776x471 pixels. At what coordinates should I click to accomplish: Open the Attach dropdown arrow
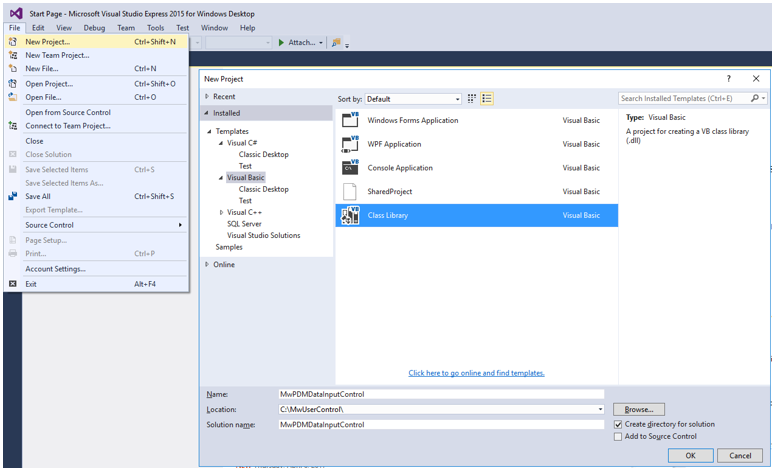point(321,43)
